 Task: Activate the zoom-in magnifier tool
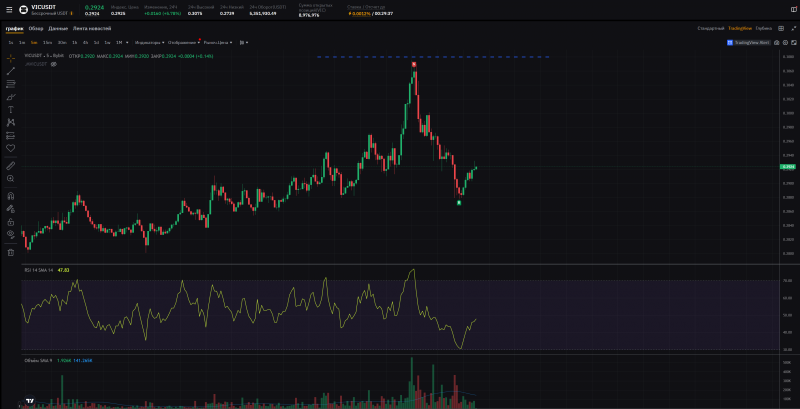(x=10, y=178)
